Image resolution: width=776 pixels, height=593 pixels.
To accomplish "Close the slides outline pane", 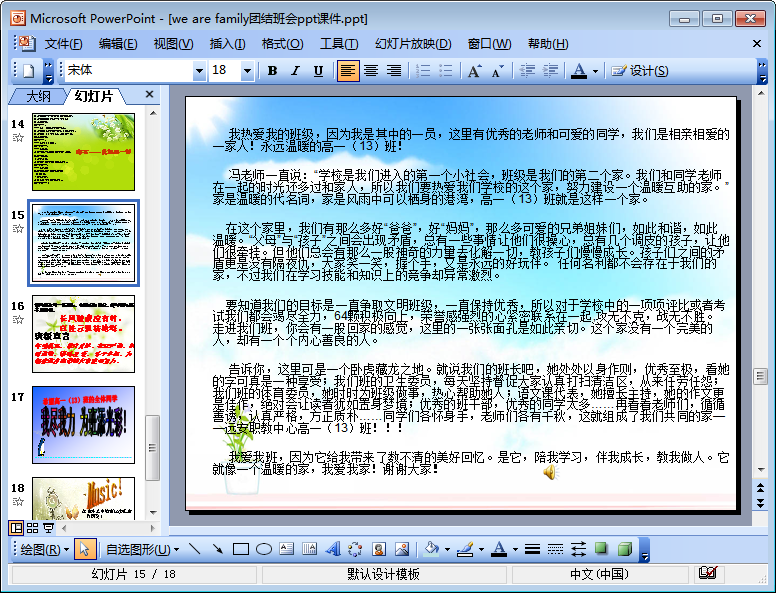I will point(149,94).
